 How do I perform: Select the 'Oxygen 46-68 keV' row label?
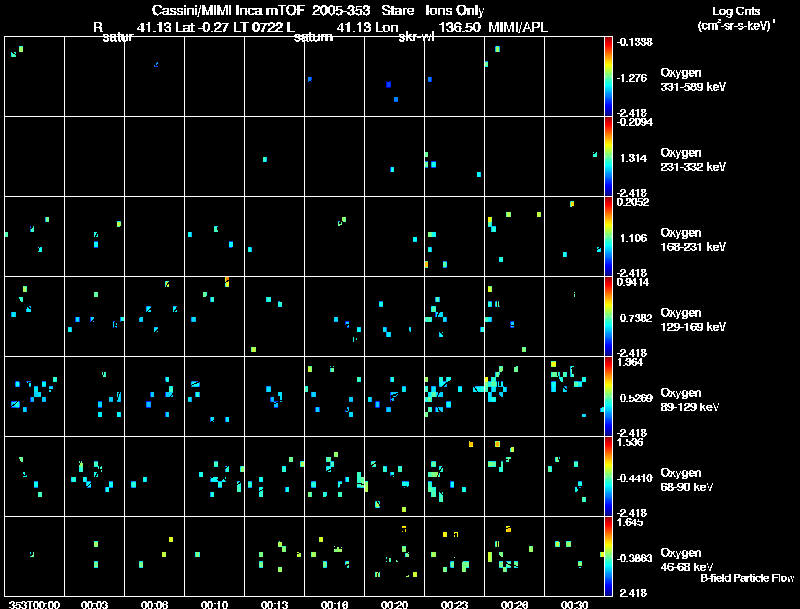coord(687,560)
